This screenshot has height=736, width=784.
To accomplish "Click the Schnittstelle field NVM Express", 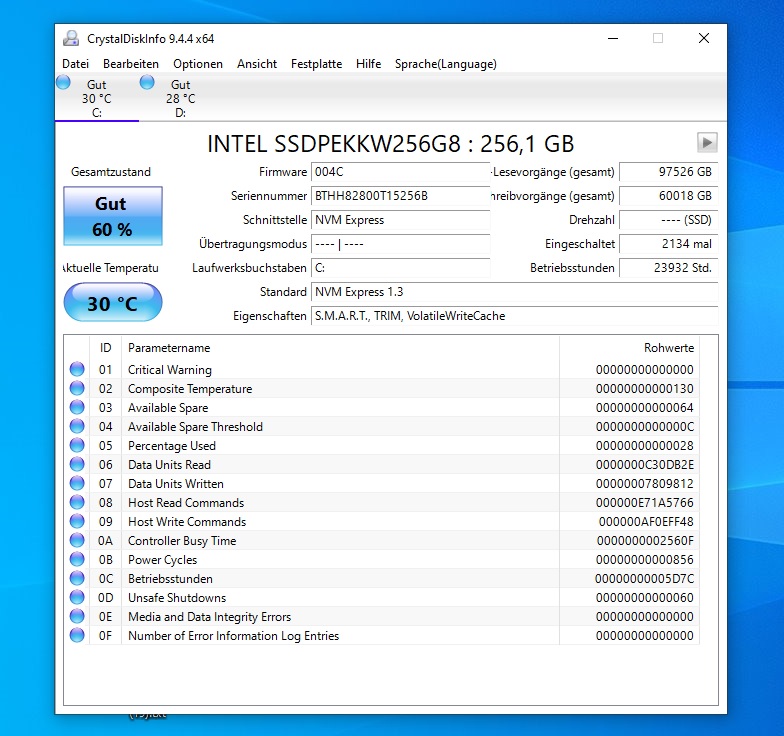I will click(400, 220).
